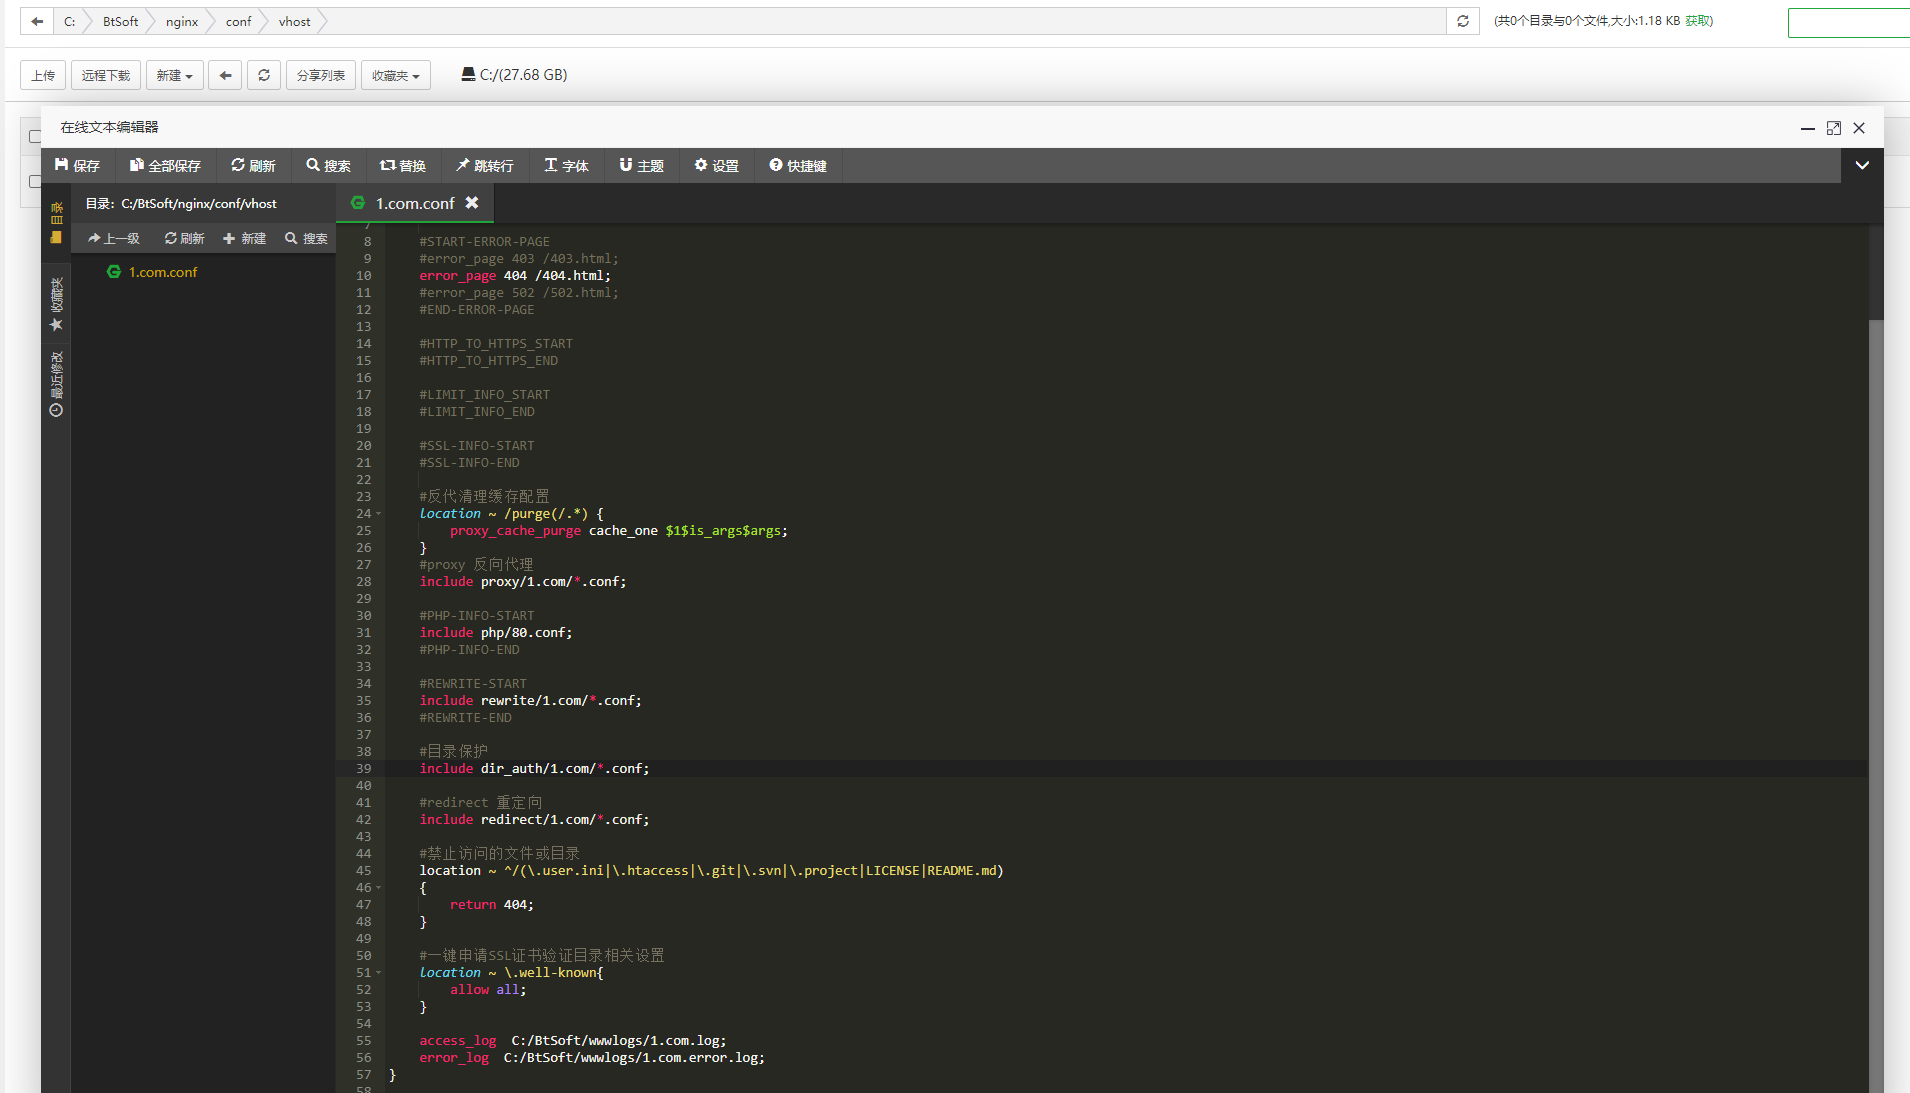This screenshot has width=1910, height=1093.
Task: Select the 1.com.conf editor tab
Action: point(415,203)
